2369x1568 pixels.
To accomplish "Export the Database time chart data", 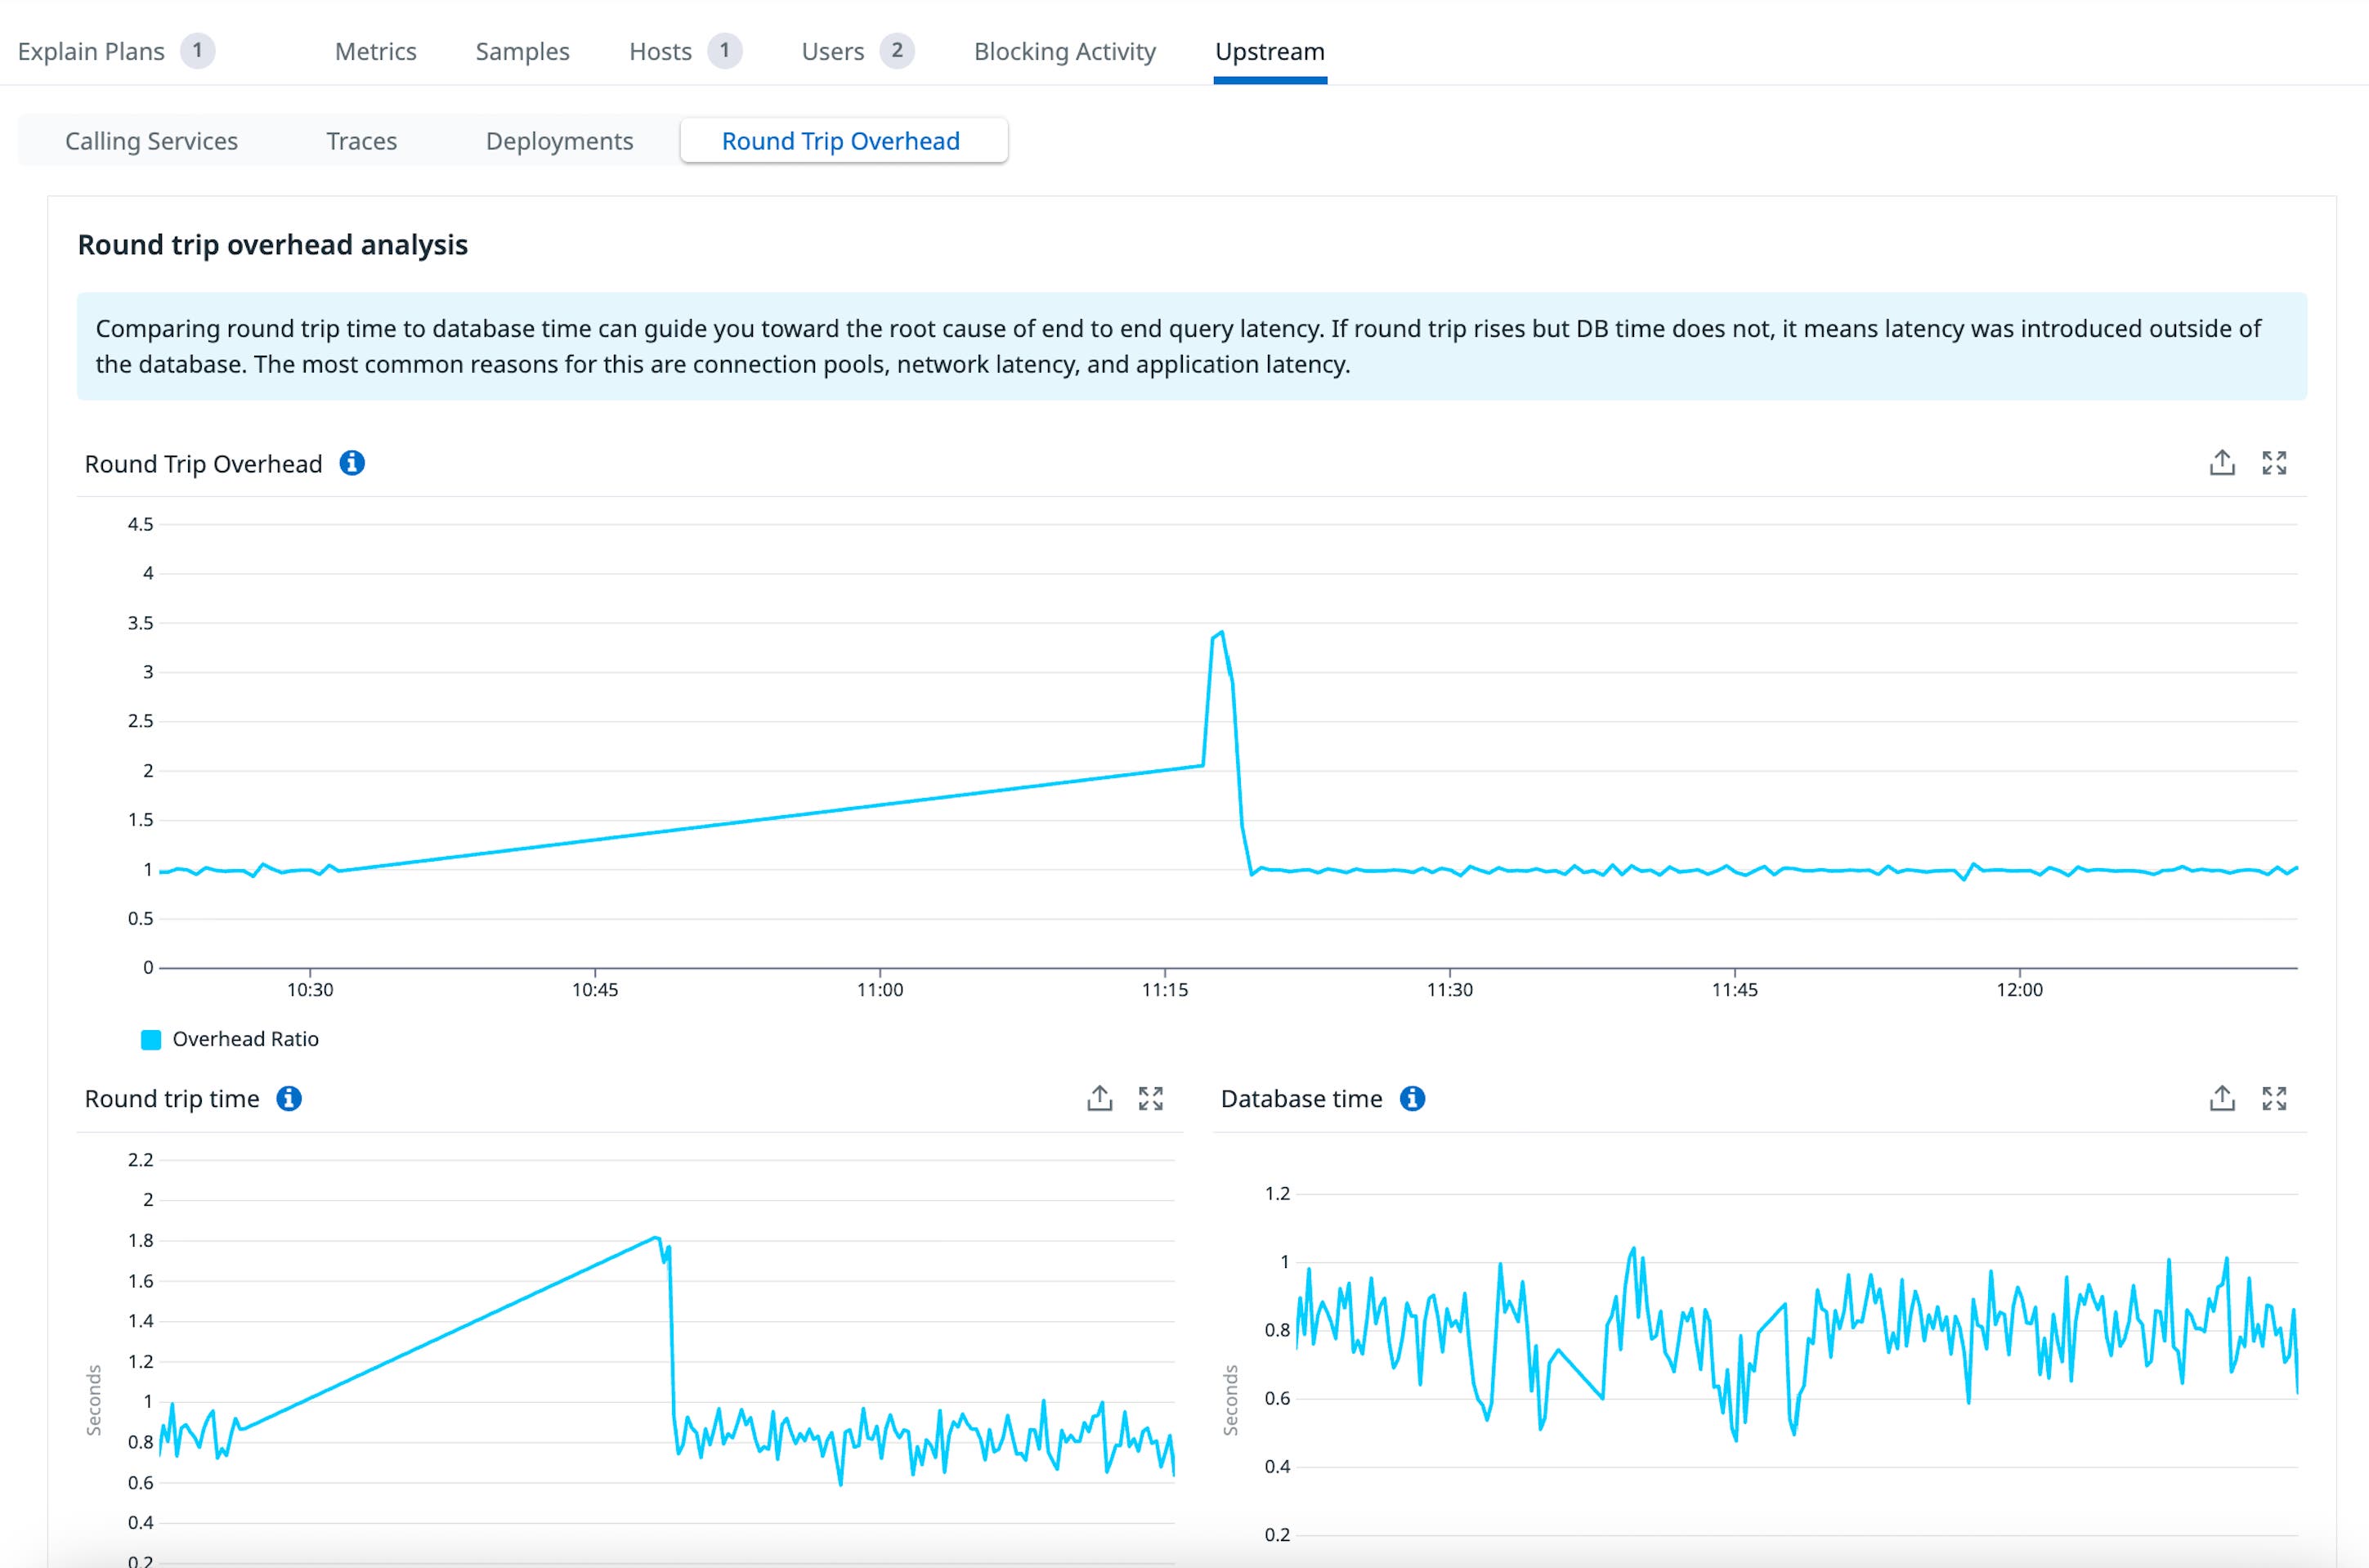I will click(x=2221, y=1098).
